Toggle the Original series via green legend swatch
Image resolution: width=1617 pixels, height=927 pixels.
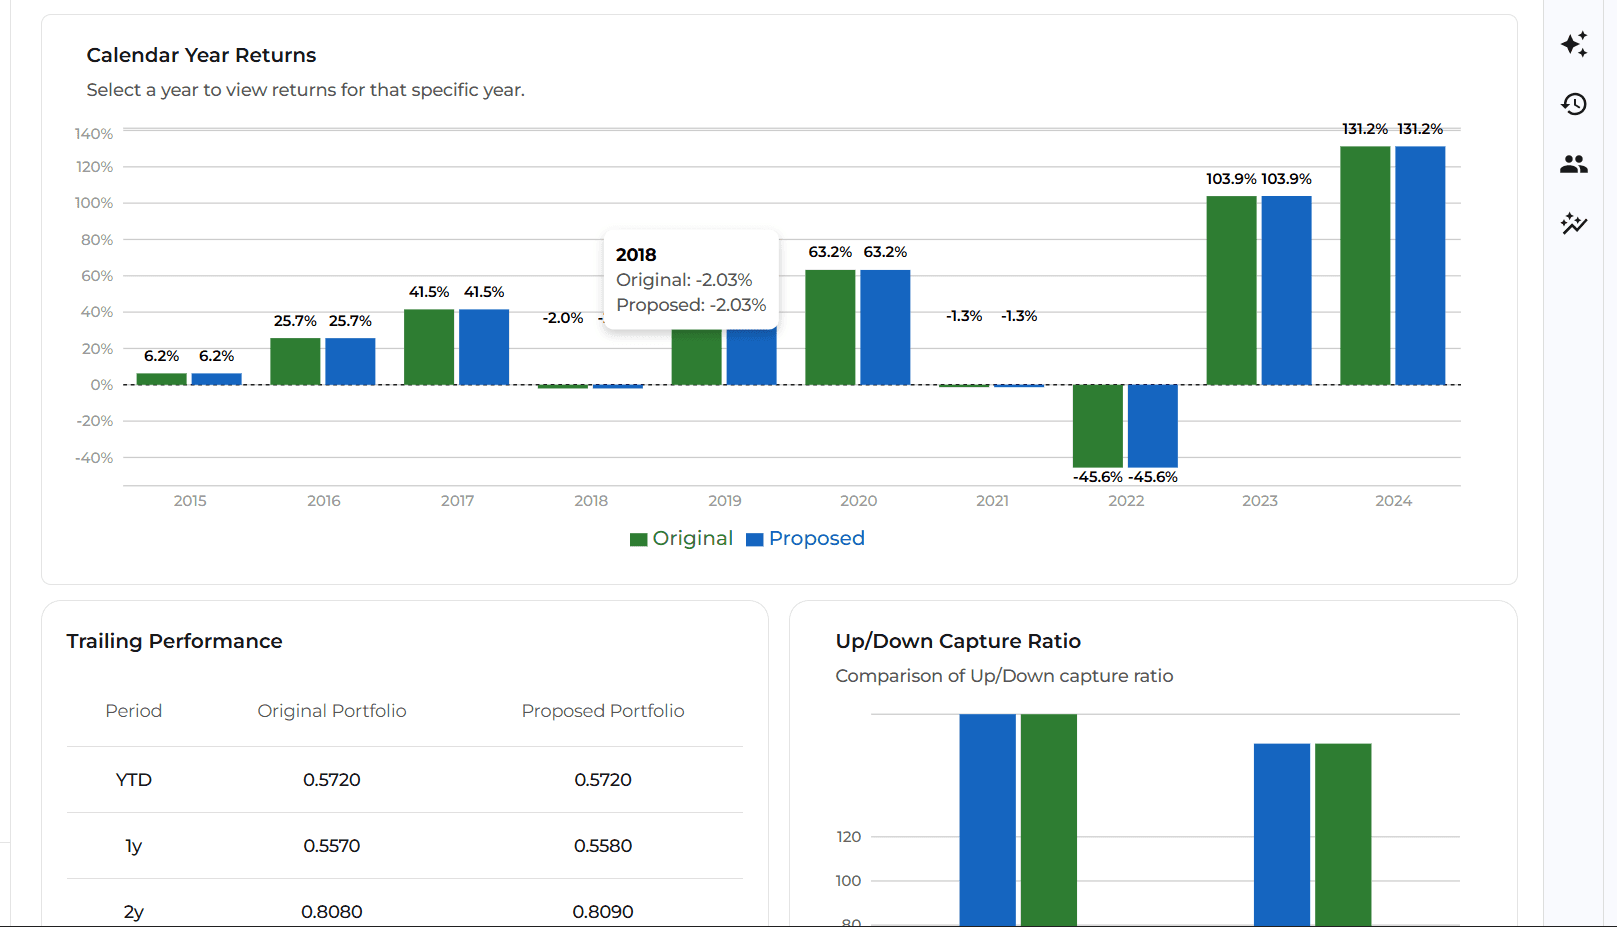coord(638,538)
